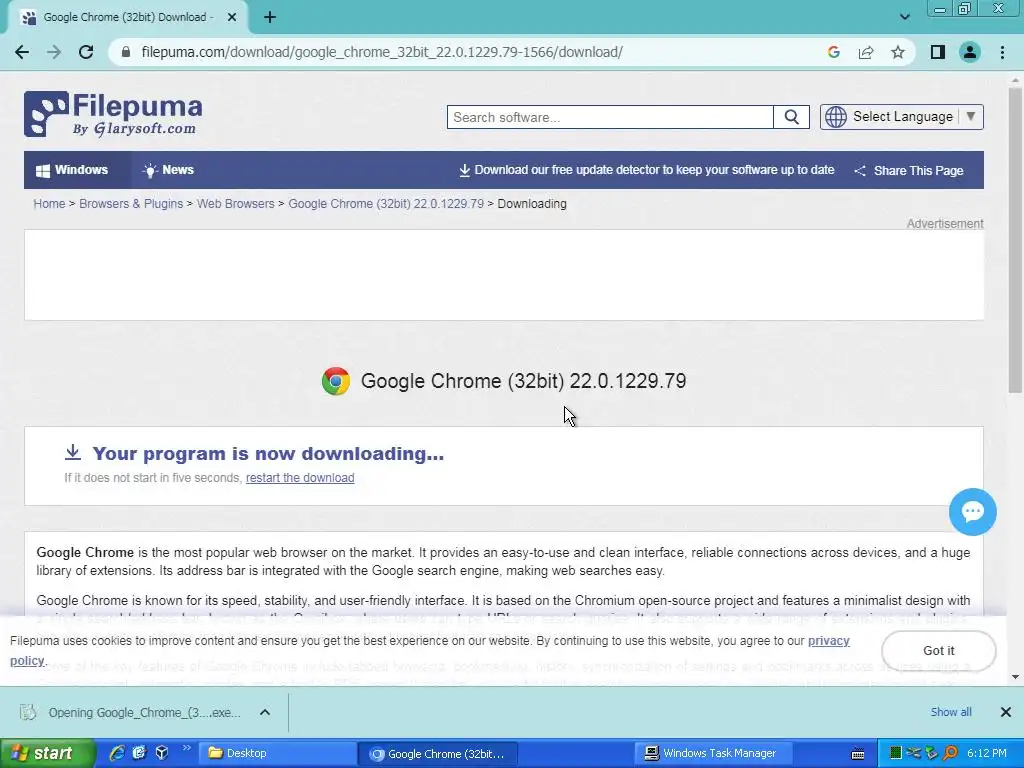Open the Windows Start menu
Screen dimensions: 1024x768
click(47, 753)
